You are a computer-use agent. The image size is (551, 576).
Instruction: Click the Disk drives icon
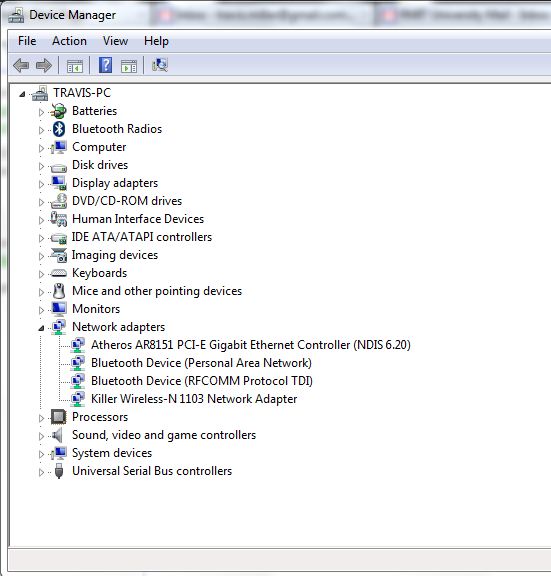point(59,168)
